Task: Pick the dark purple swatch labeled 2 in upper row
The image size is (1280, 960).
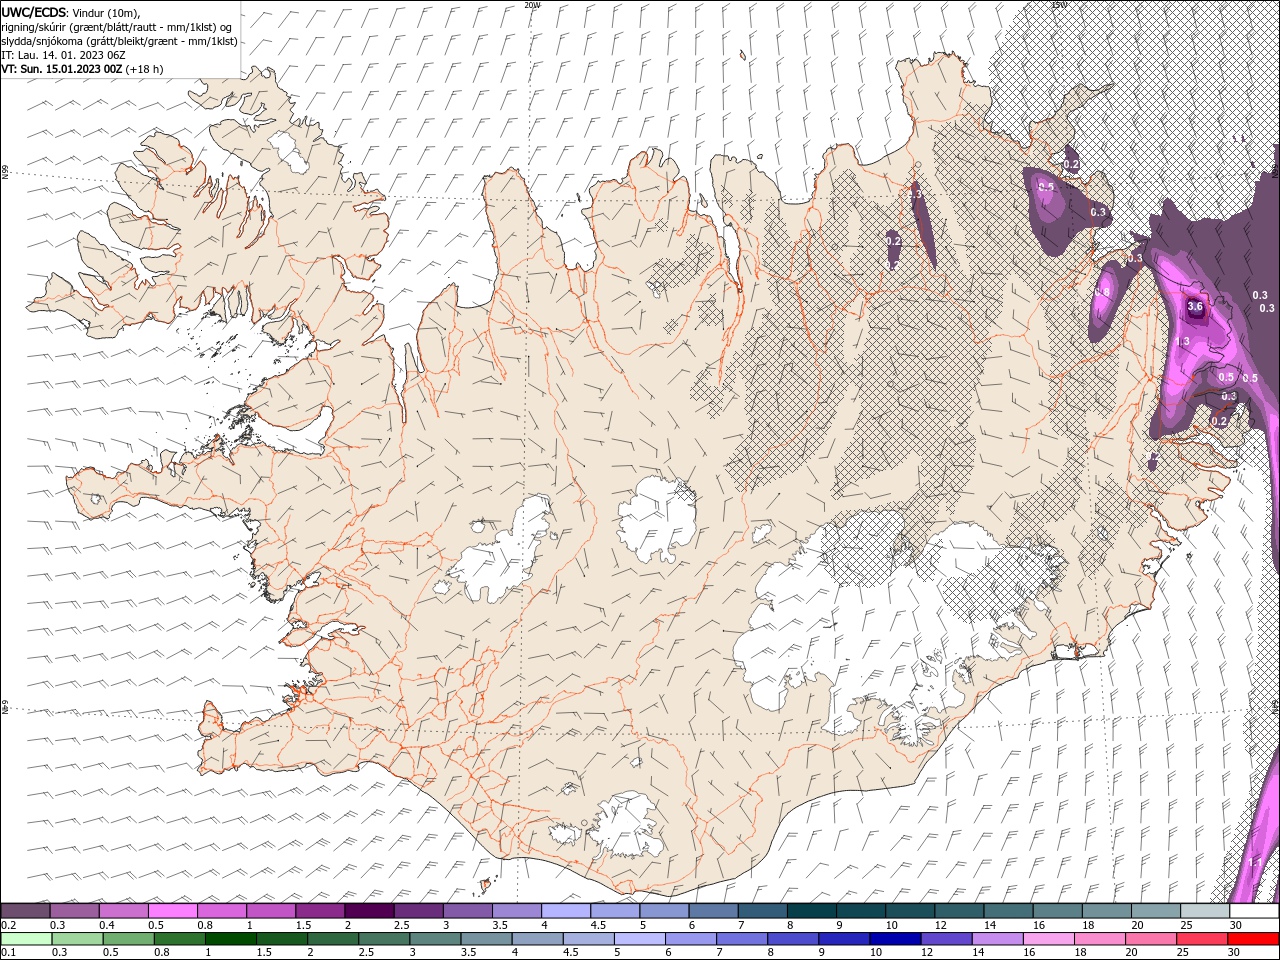Action: click(370, 911)
